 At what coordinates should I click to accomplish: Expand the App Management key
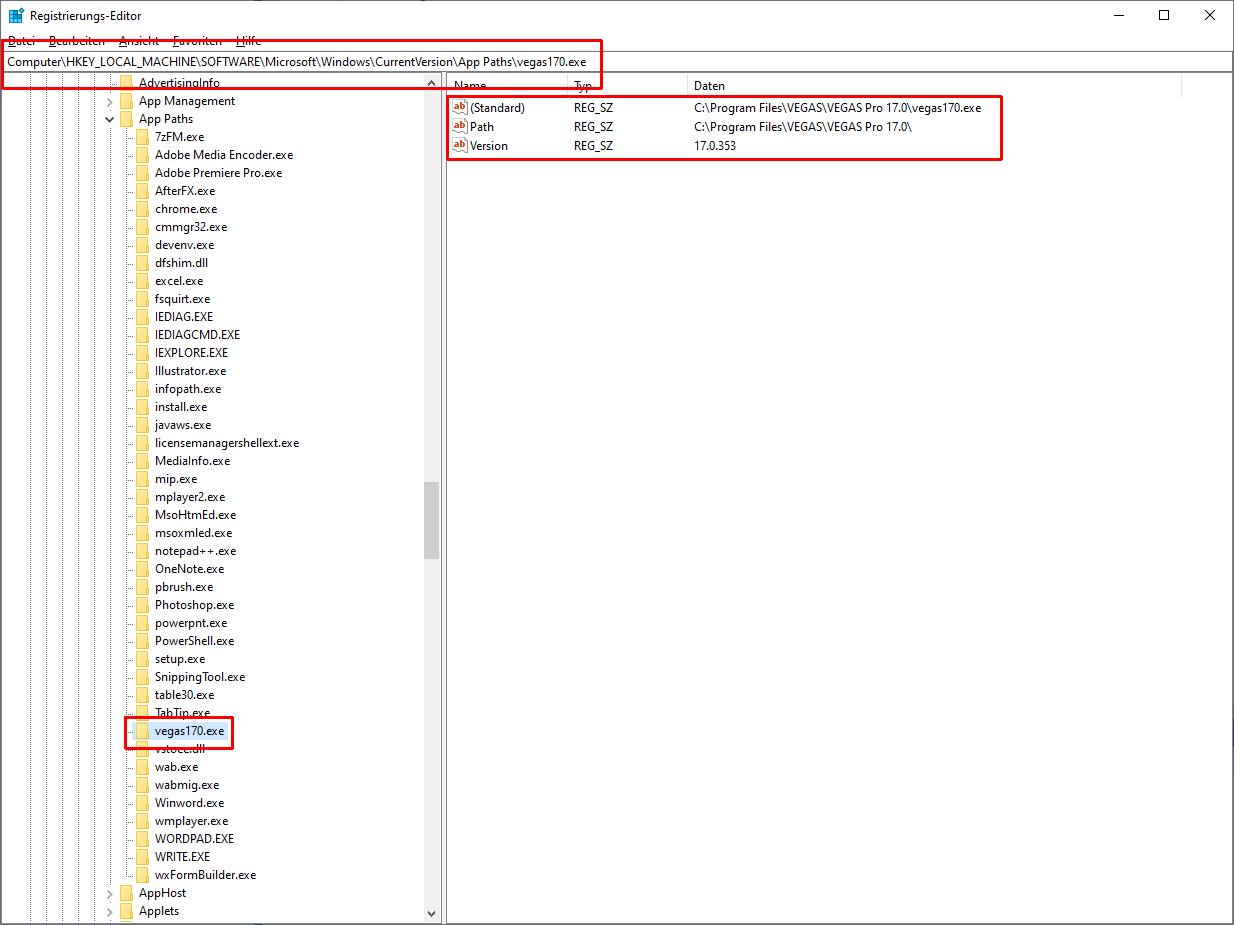(110, 101)
